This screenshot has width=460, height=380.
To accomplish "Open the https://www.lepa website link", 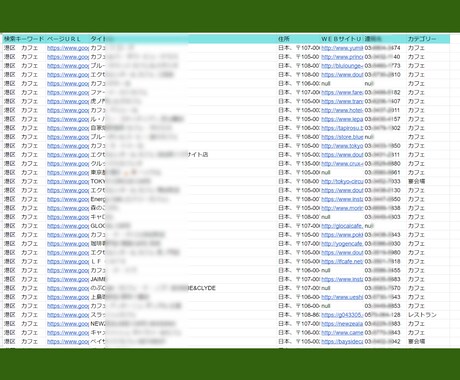I will tap(342, 119).
